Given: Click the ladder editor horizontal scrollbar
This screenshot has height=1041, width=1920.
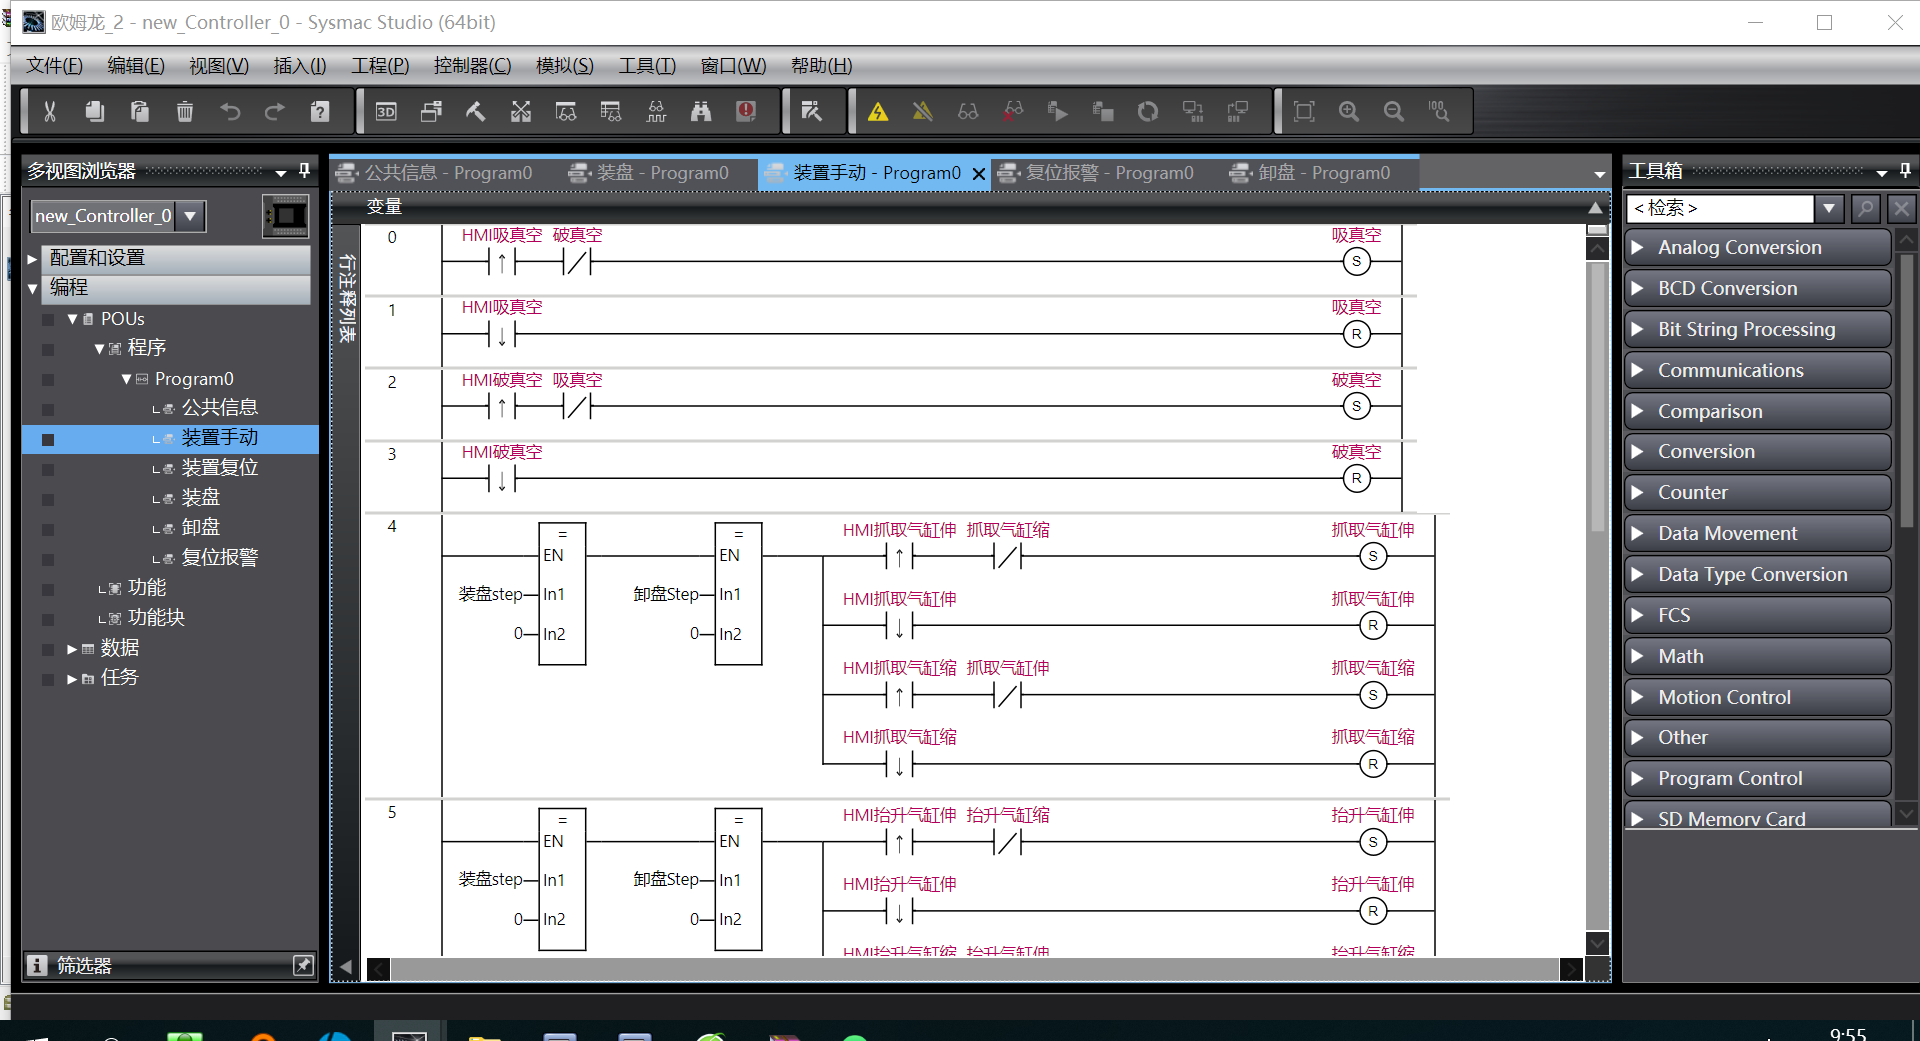Looking at the screenshot, I should pos(975,969).
